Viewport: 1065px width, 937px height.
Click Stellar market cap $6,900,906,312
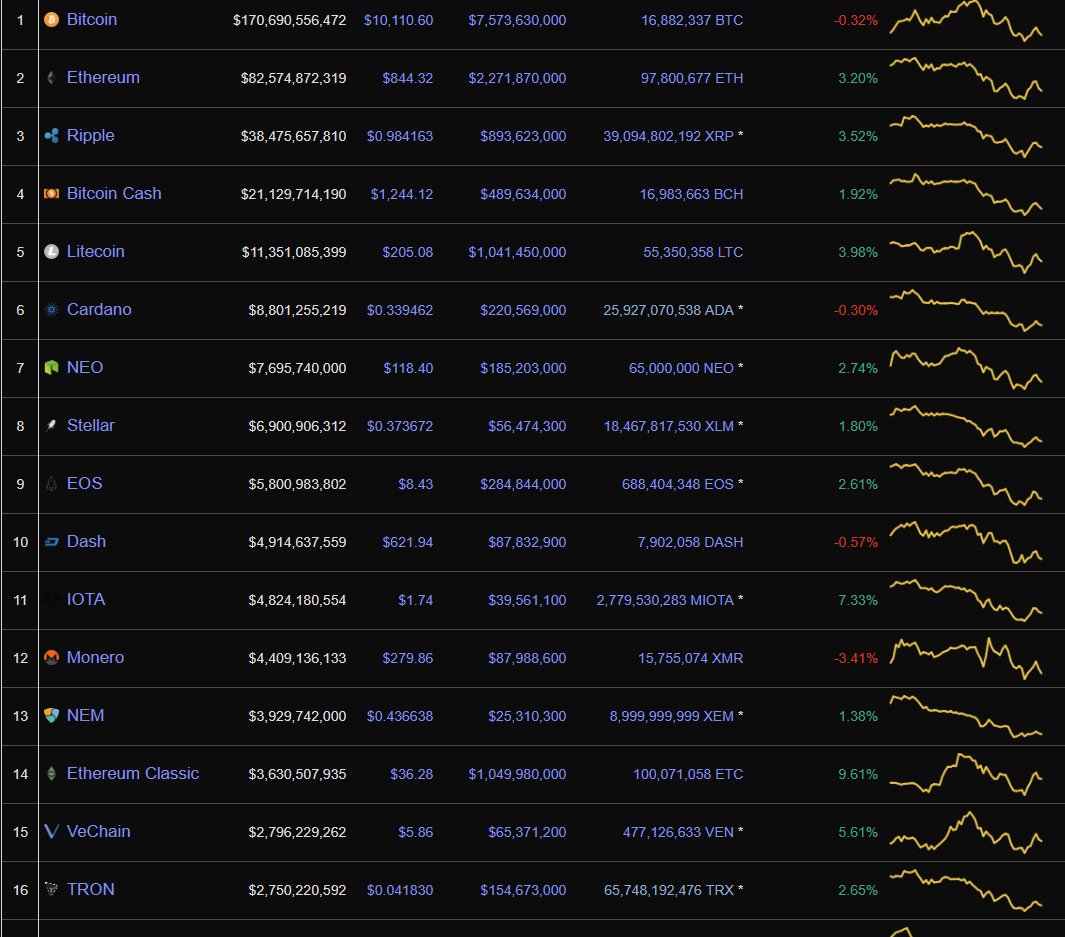pyautogui.click(x=297, y=426)
